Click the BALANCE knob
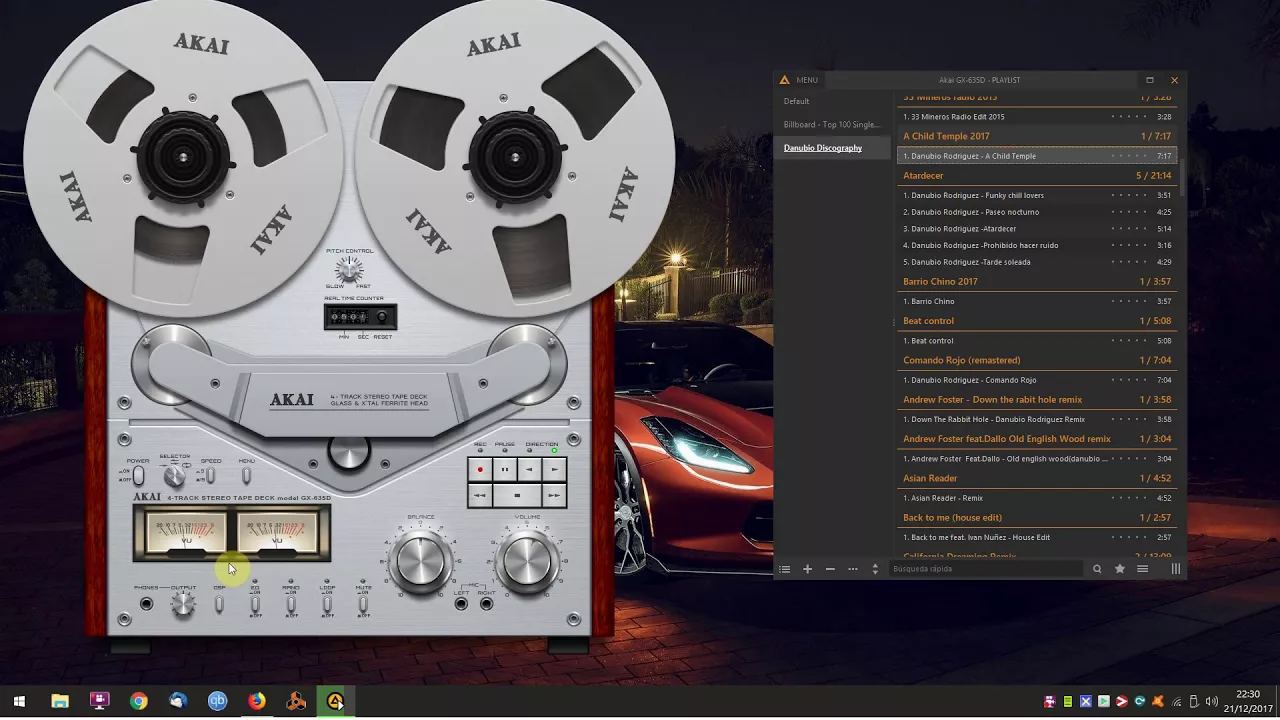1280x720 pixels. point(421,561)
